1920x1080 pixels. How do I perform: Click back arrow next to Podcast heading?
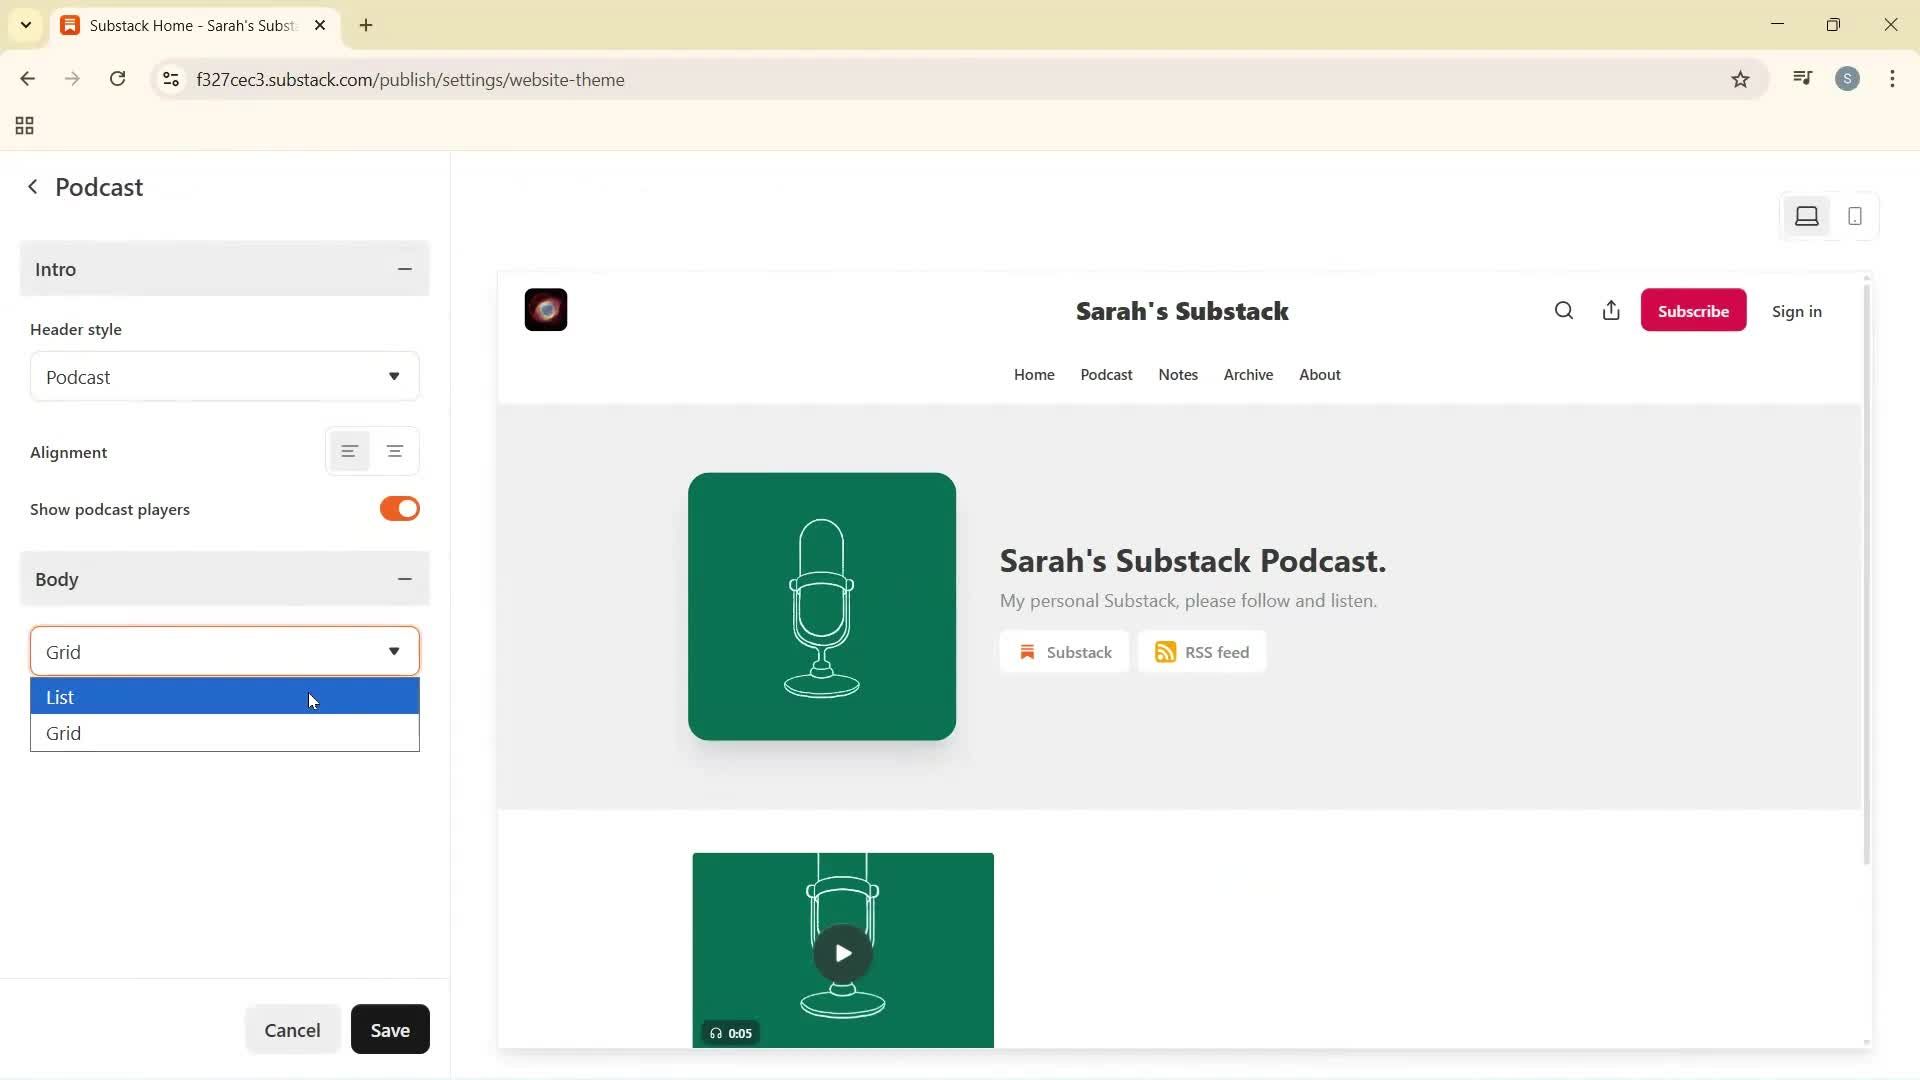click(x=33, y=187)
